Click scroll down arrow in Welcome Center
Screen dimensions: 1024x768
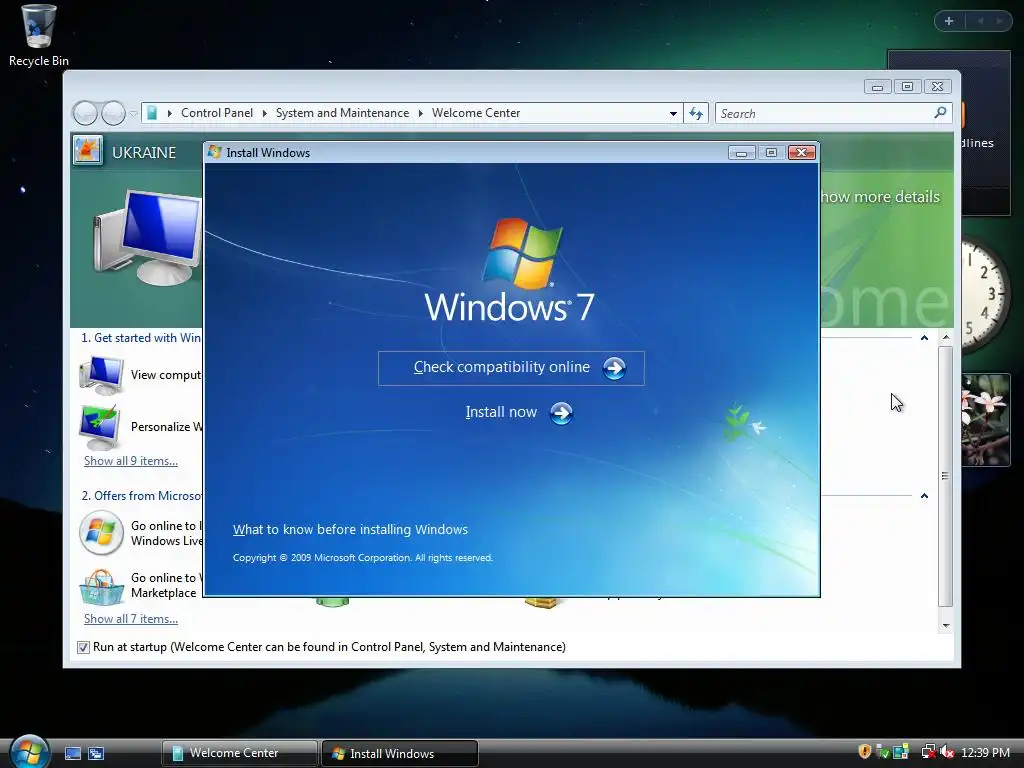click(x=946, y=626)
